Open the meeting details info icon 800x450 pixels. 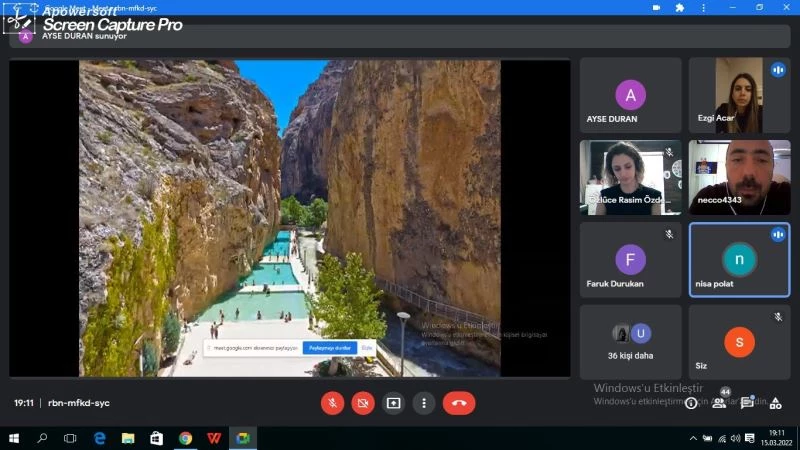pos(691,403)
